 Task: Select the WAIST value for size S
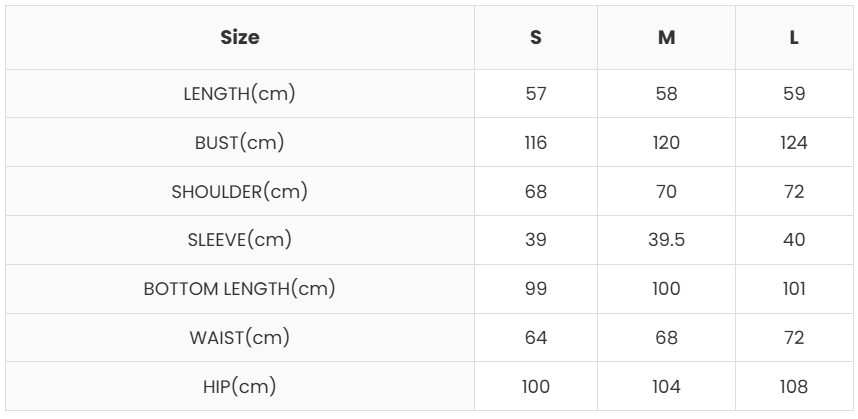[536, 337]
